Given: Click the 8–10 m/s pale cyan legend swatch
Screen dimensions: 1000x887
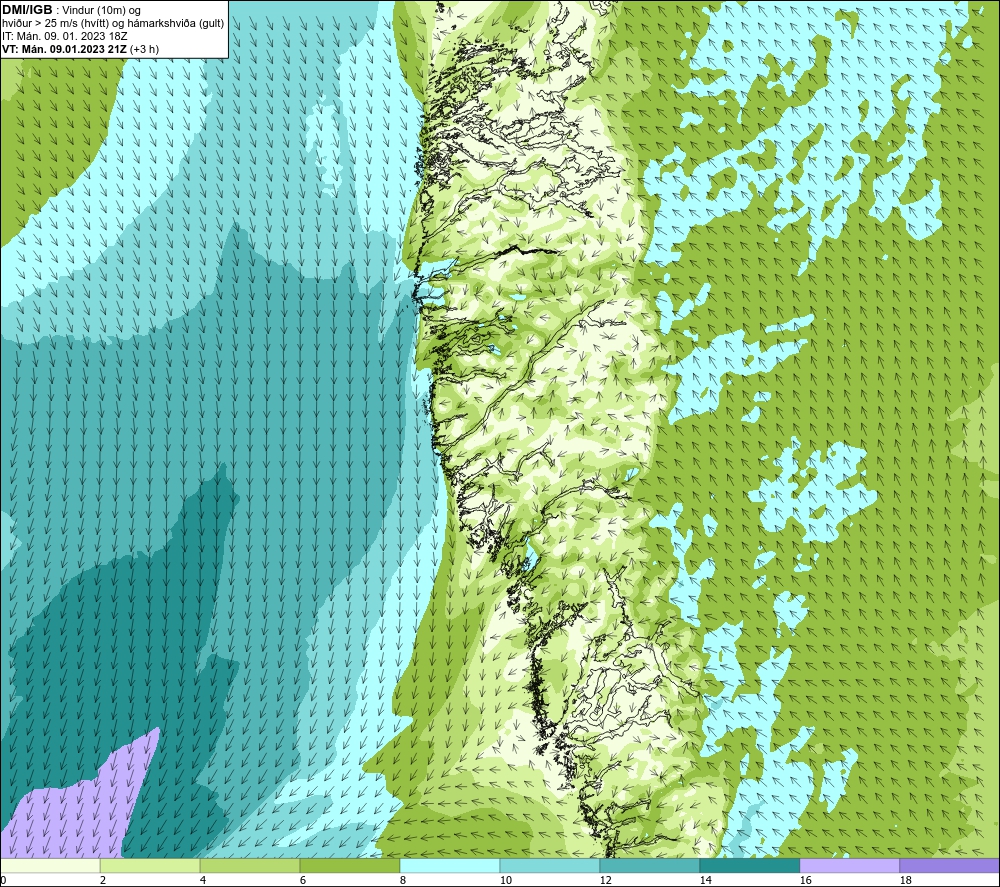Looking at the screenshot, I should tap(450, 865).
